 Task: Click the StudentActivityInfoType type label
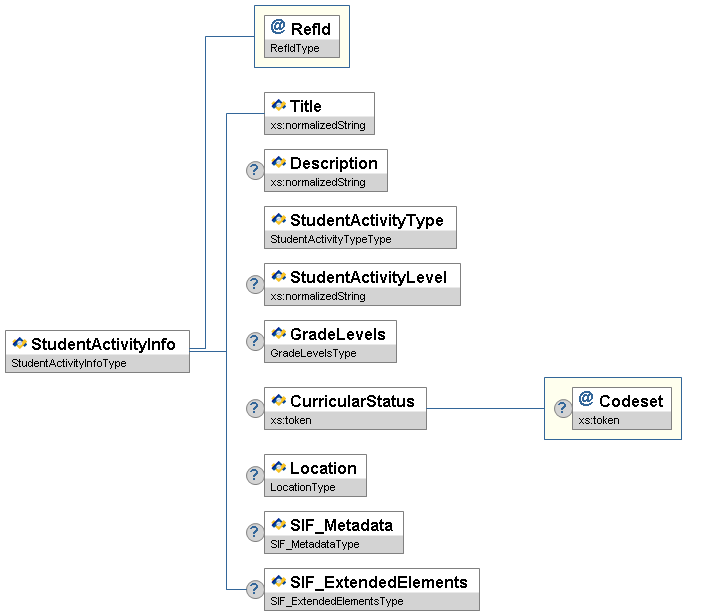[69, 363]
